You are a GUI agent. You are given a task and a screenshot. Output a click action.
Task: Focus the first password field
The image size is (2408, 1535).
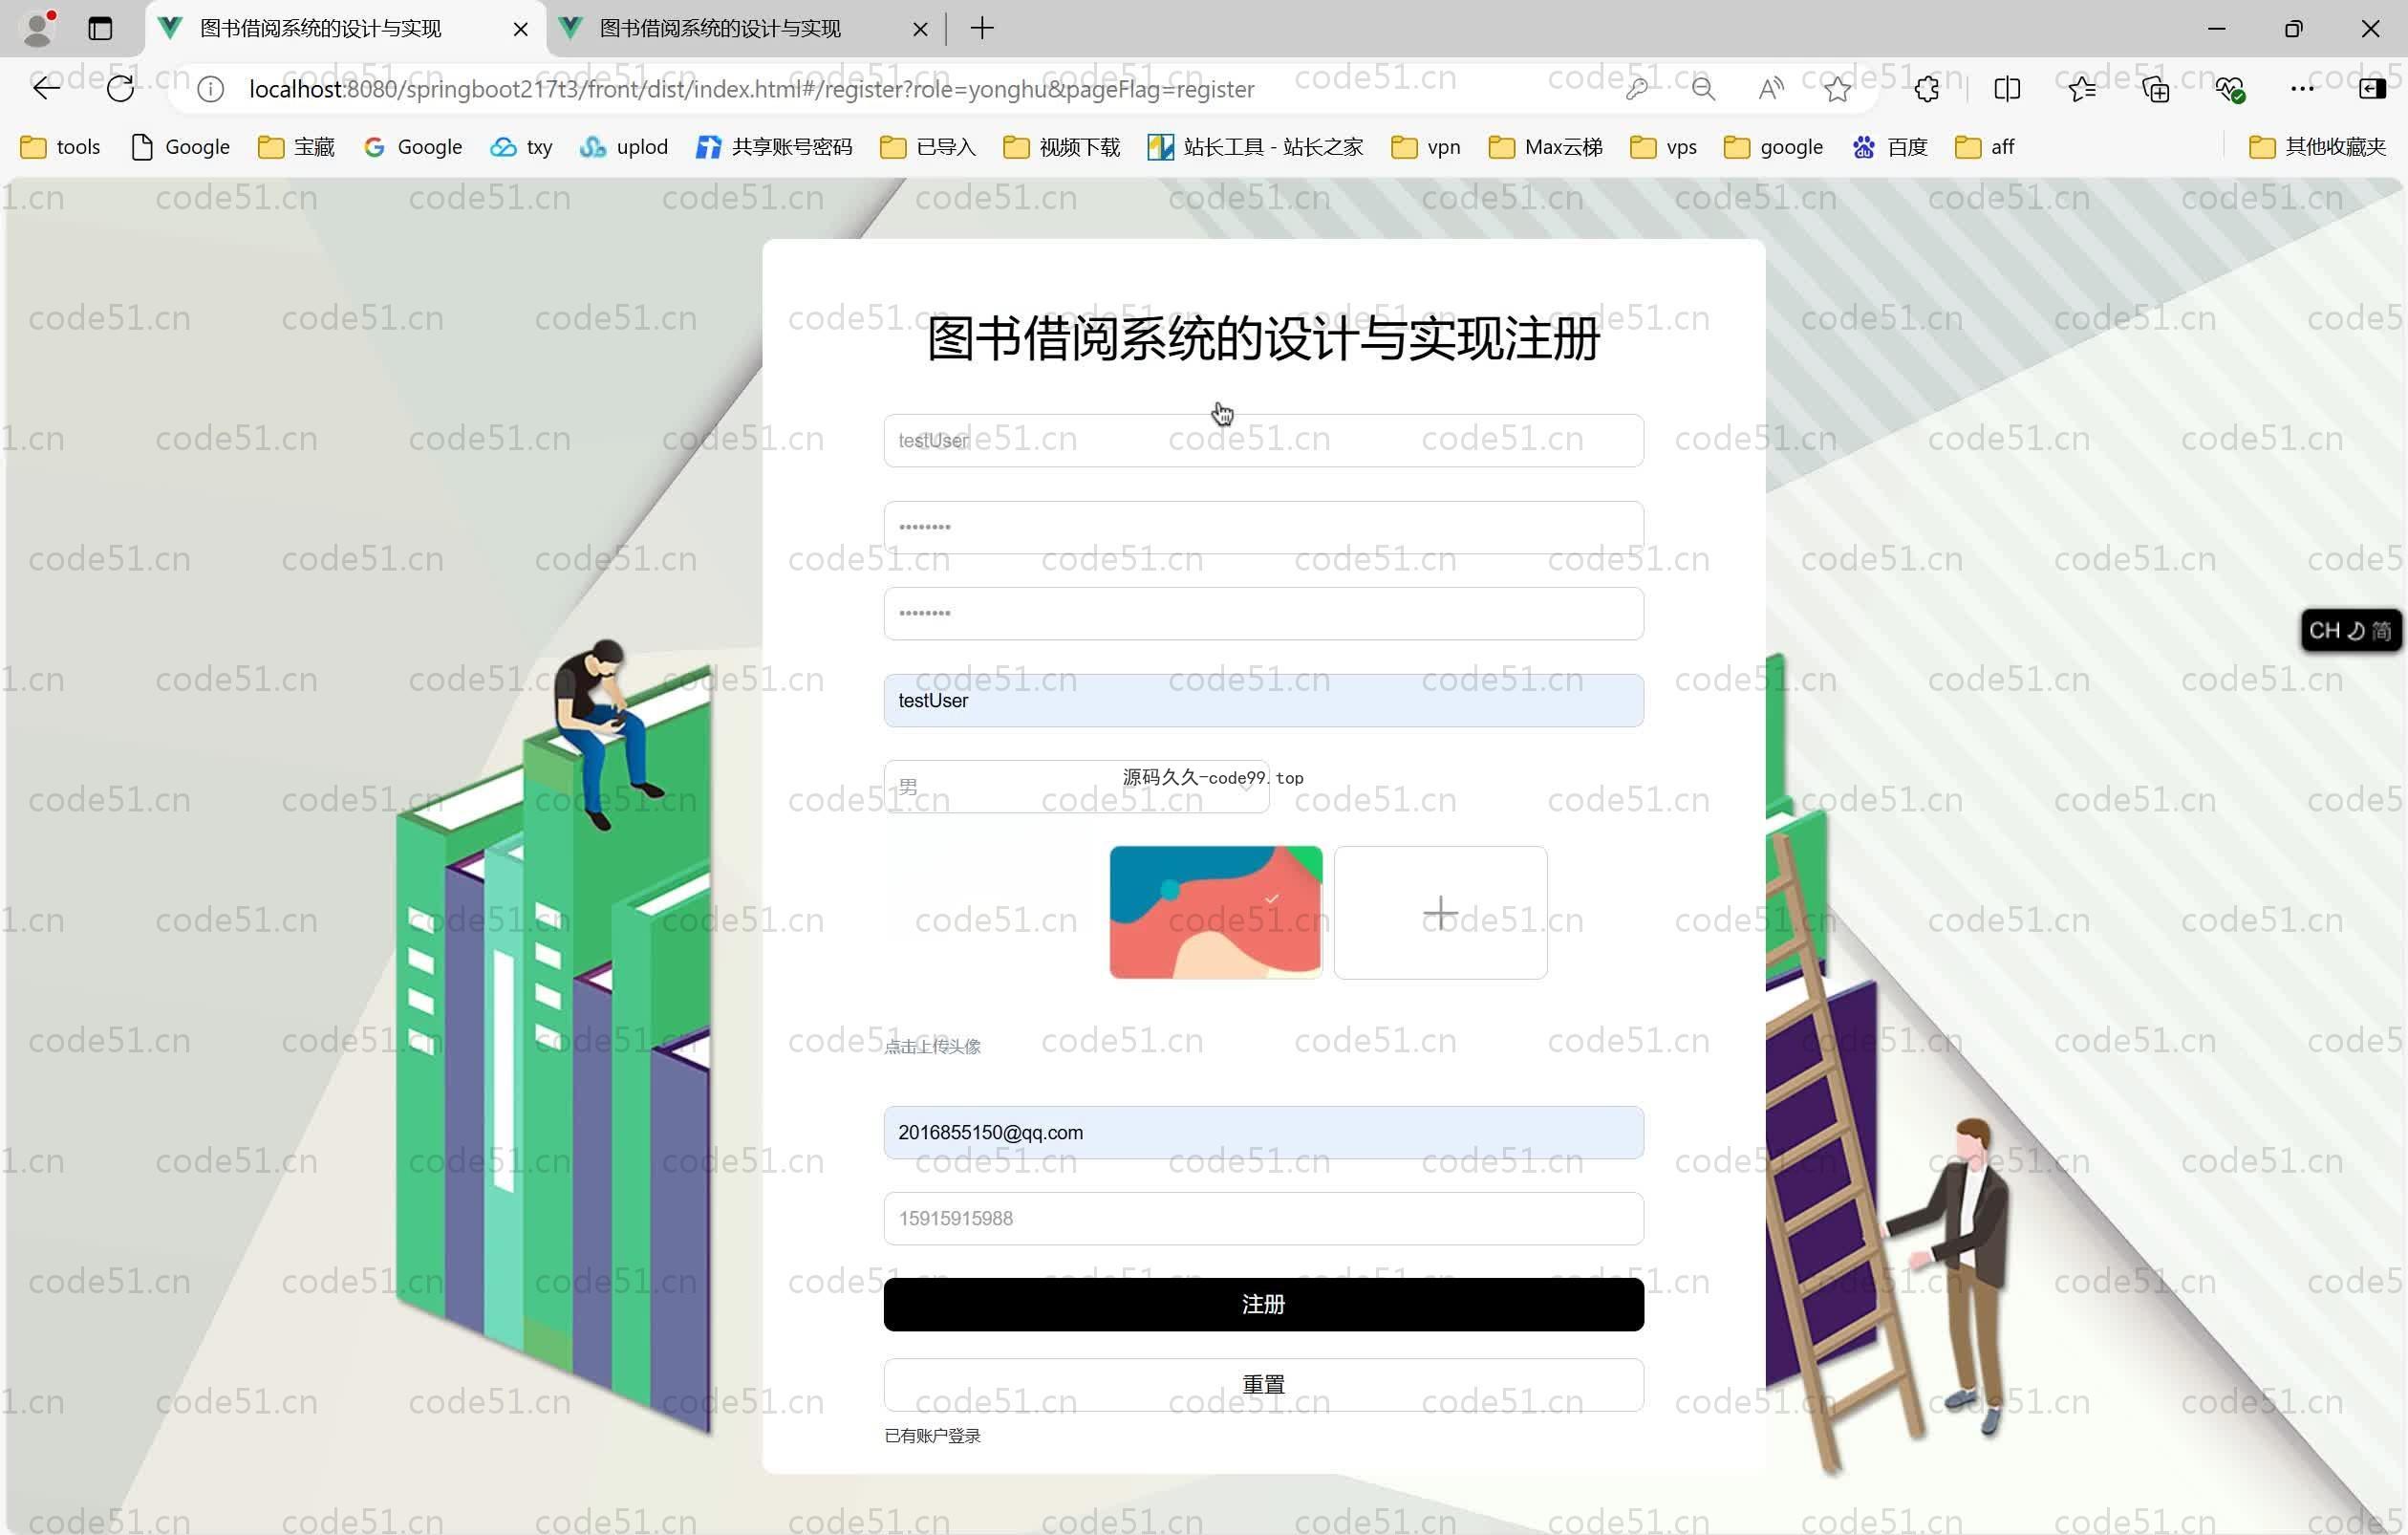(x=1263, y=527)
